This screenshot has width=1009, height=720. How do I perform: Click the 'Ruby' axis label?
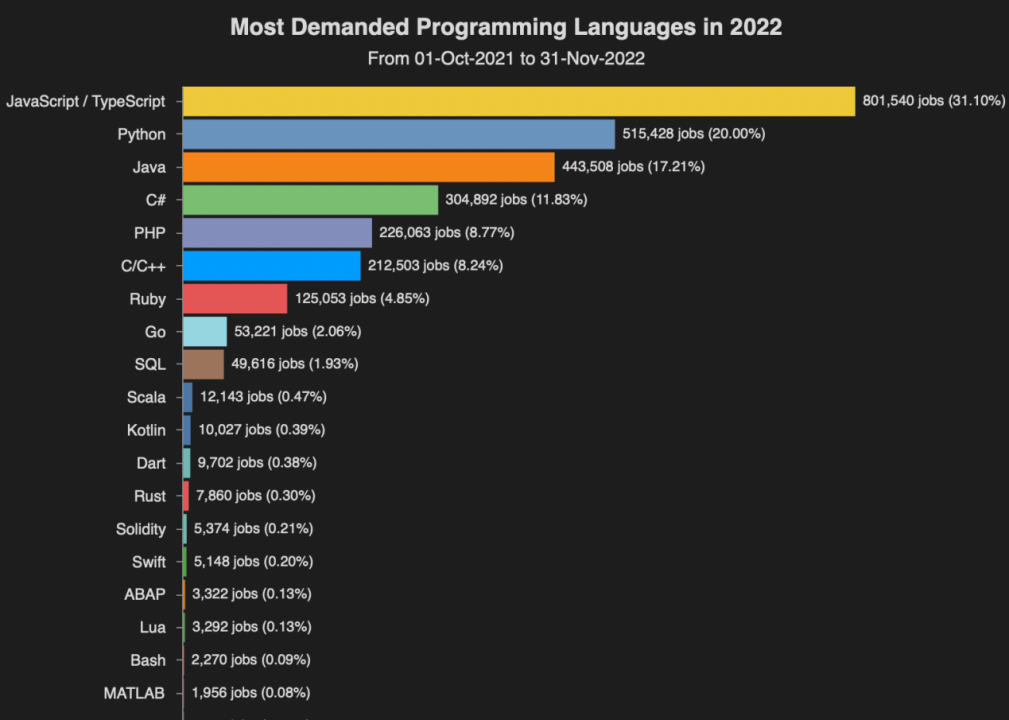[x=147, y=299]
